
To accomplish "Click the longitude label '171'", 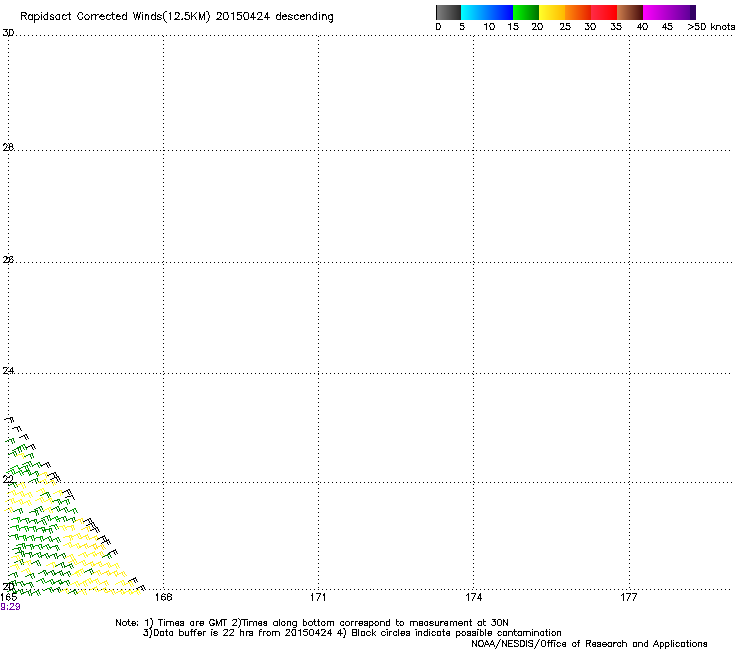I will pyautogui.click(x=318, y=597).
